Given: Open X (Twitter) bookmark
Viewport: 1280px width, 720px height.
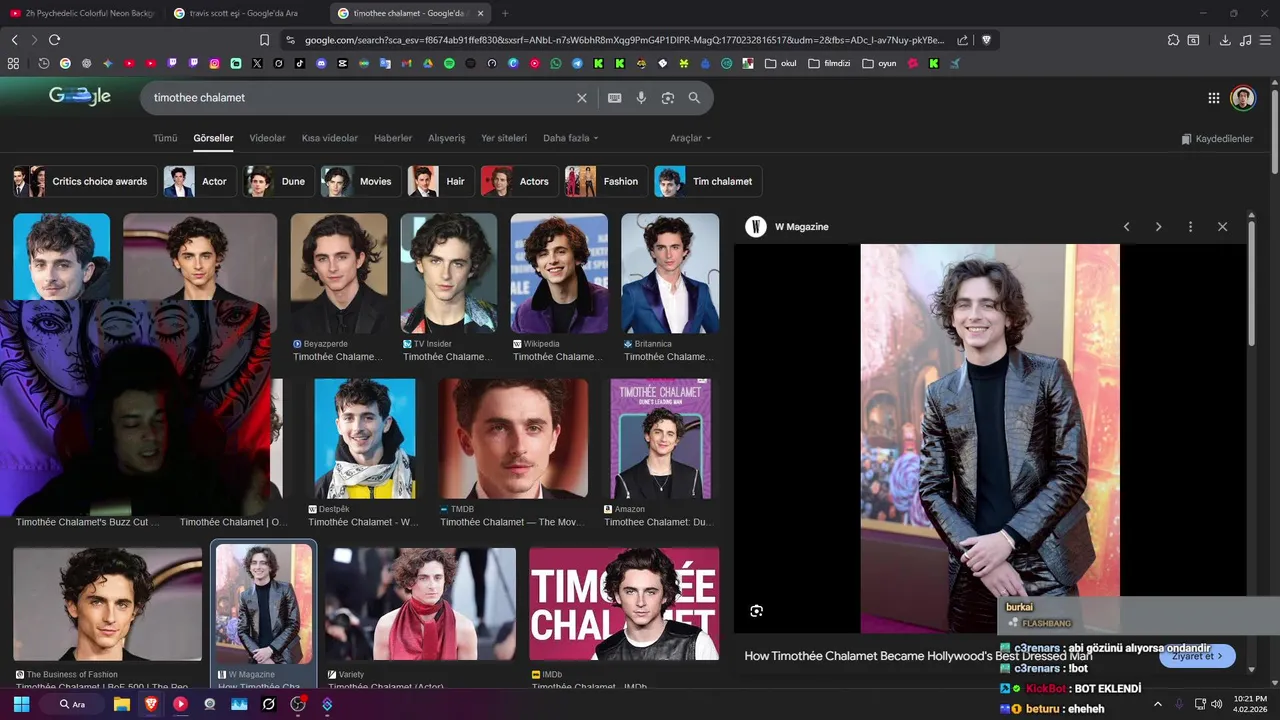Looking at the screenshot, I should click(x=257, y=63).
